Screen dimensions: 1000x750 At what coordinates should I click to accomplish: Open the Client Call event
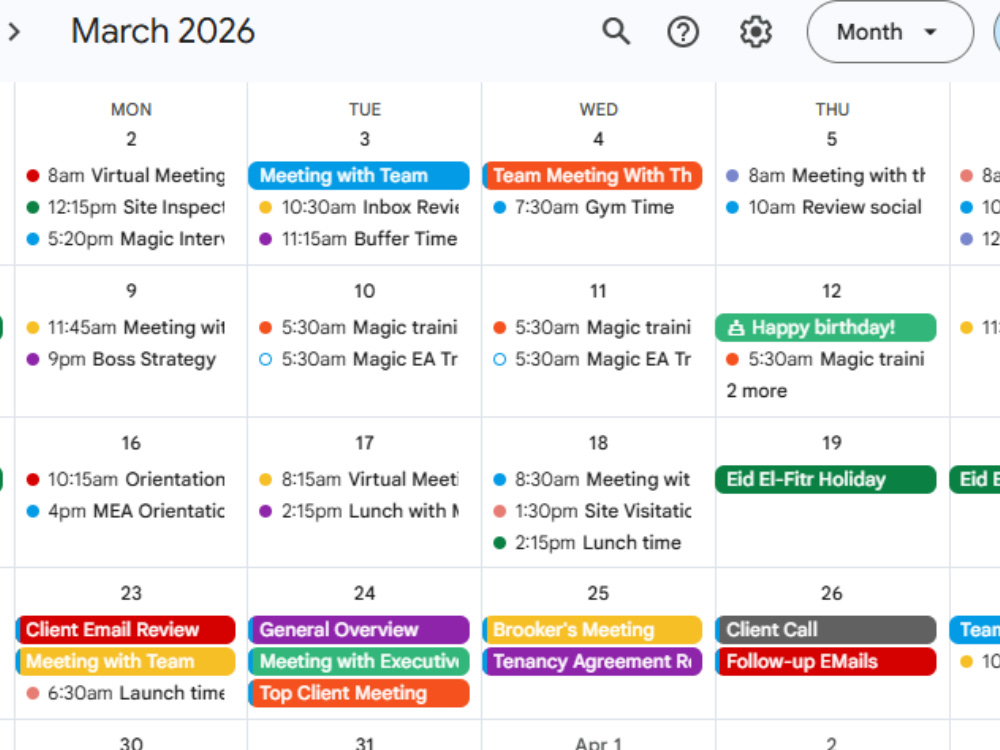[x=826, y=629]
